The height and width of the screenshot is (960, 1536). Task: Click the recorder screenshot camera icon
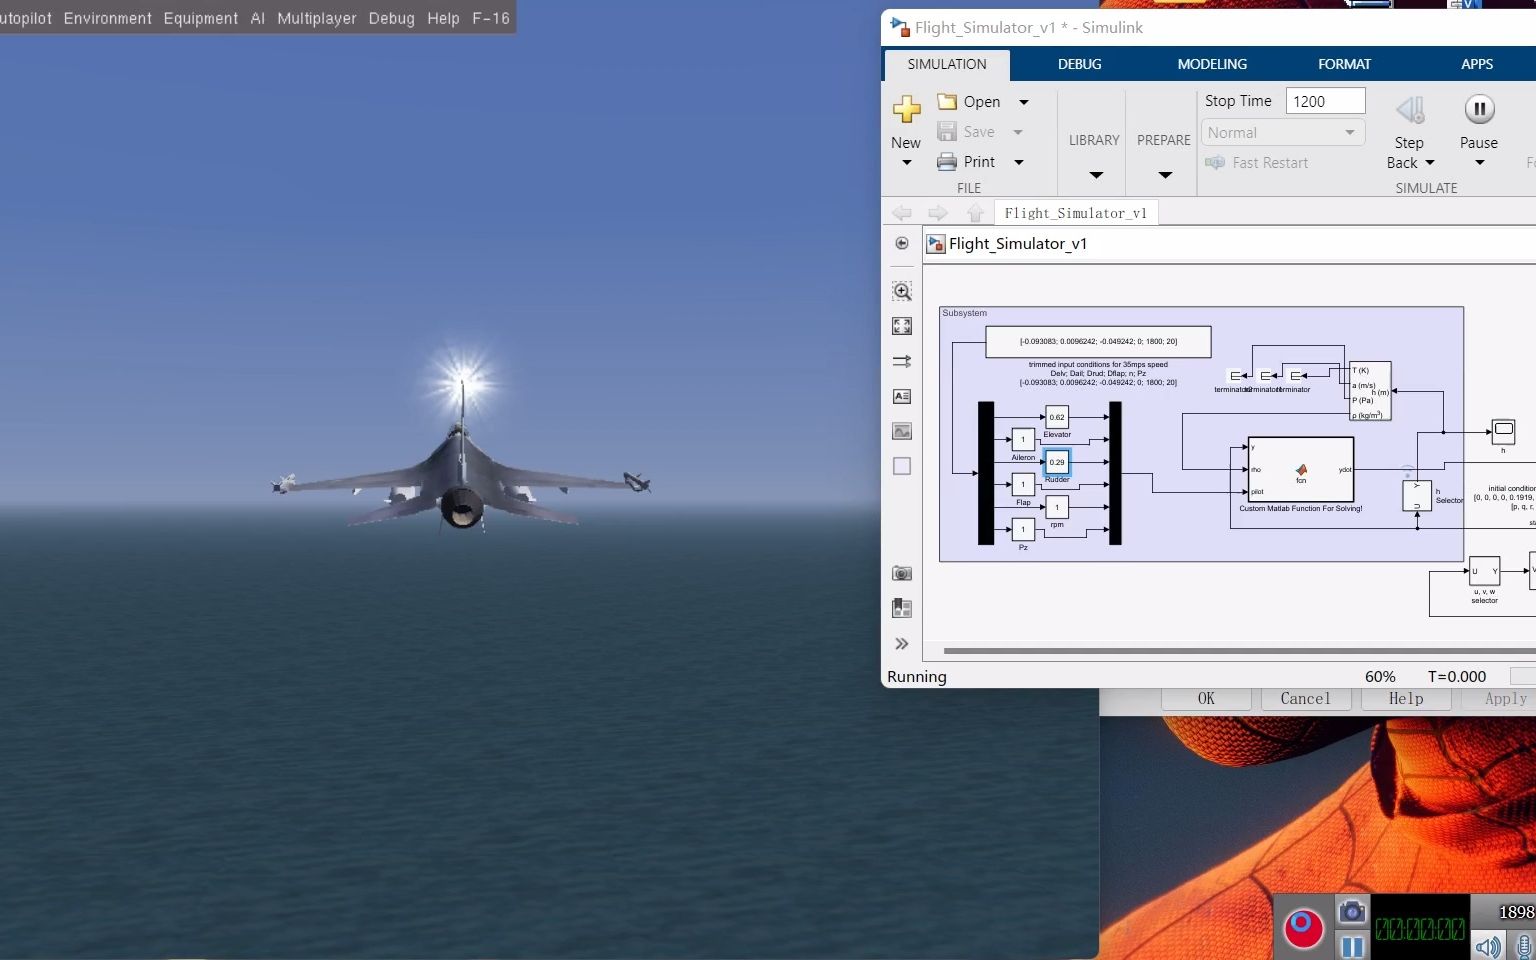(1352, 911)
